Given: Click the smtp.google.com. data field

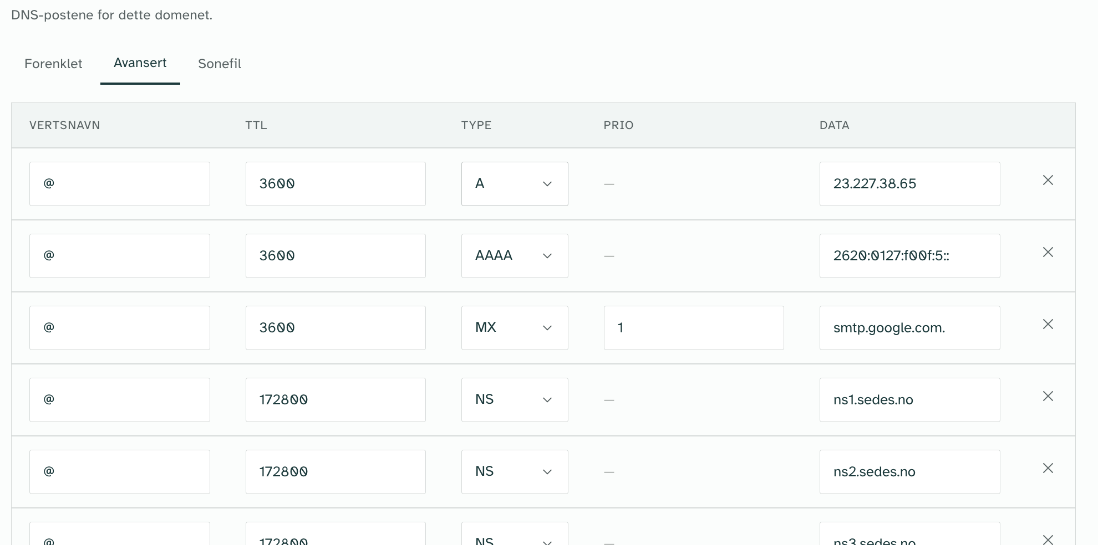Looking at the screenshot, I should (910, 328).
